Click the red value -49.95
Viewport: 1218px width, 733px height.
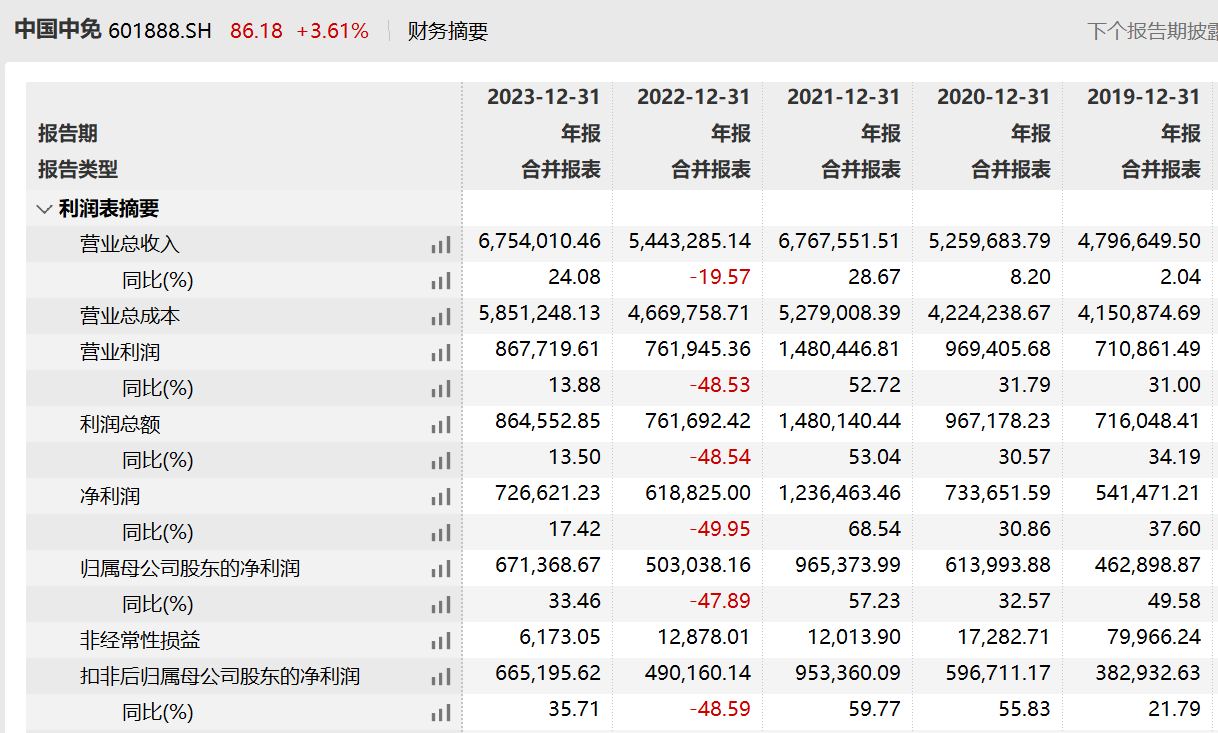point(720,529)
